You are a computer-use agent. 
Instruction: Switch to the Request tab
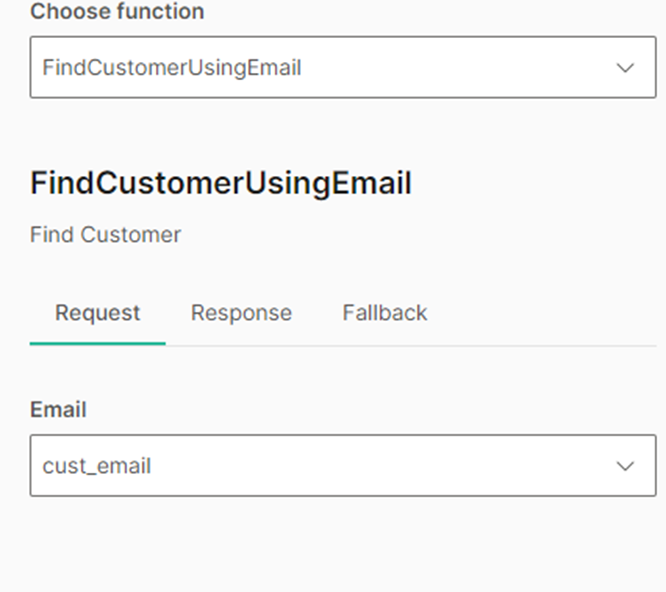coord(98,313)
